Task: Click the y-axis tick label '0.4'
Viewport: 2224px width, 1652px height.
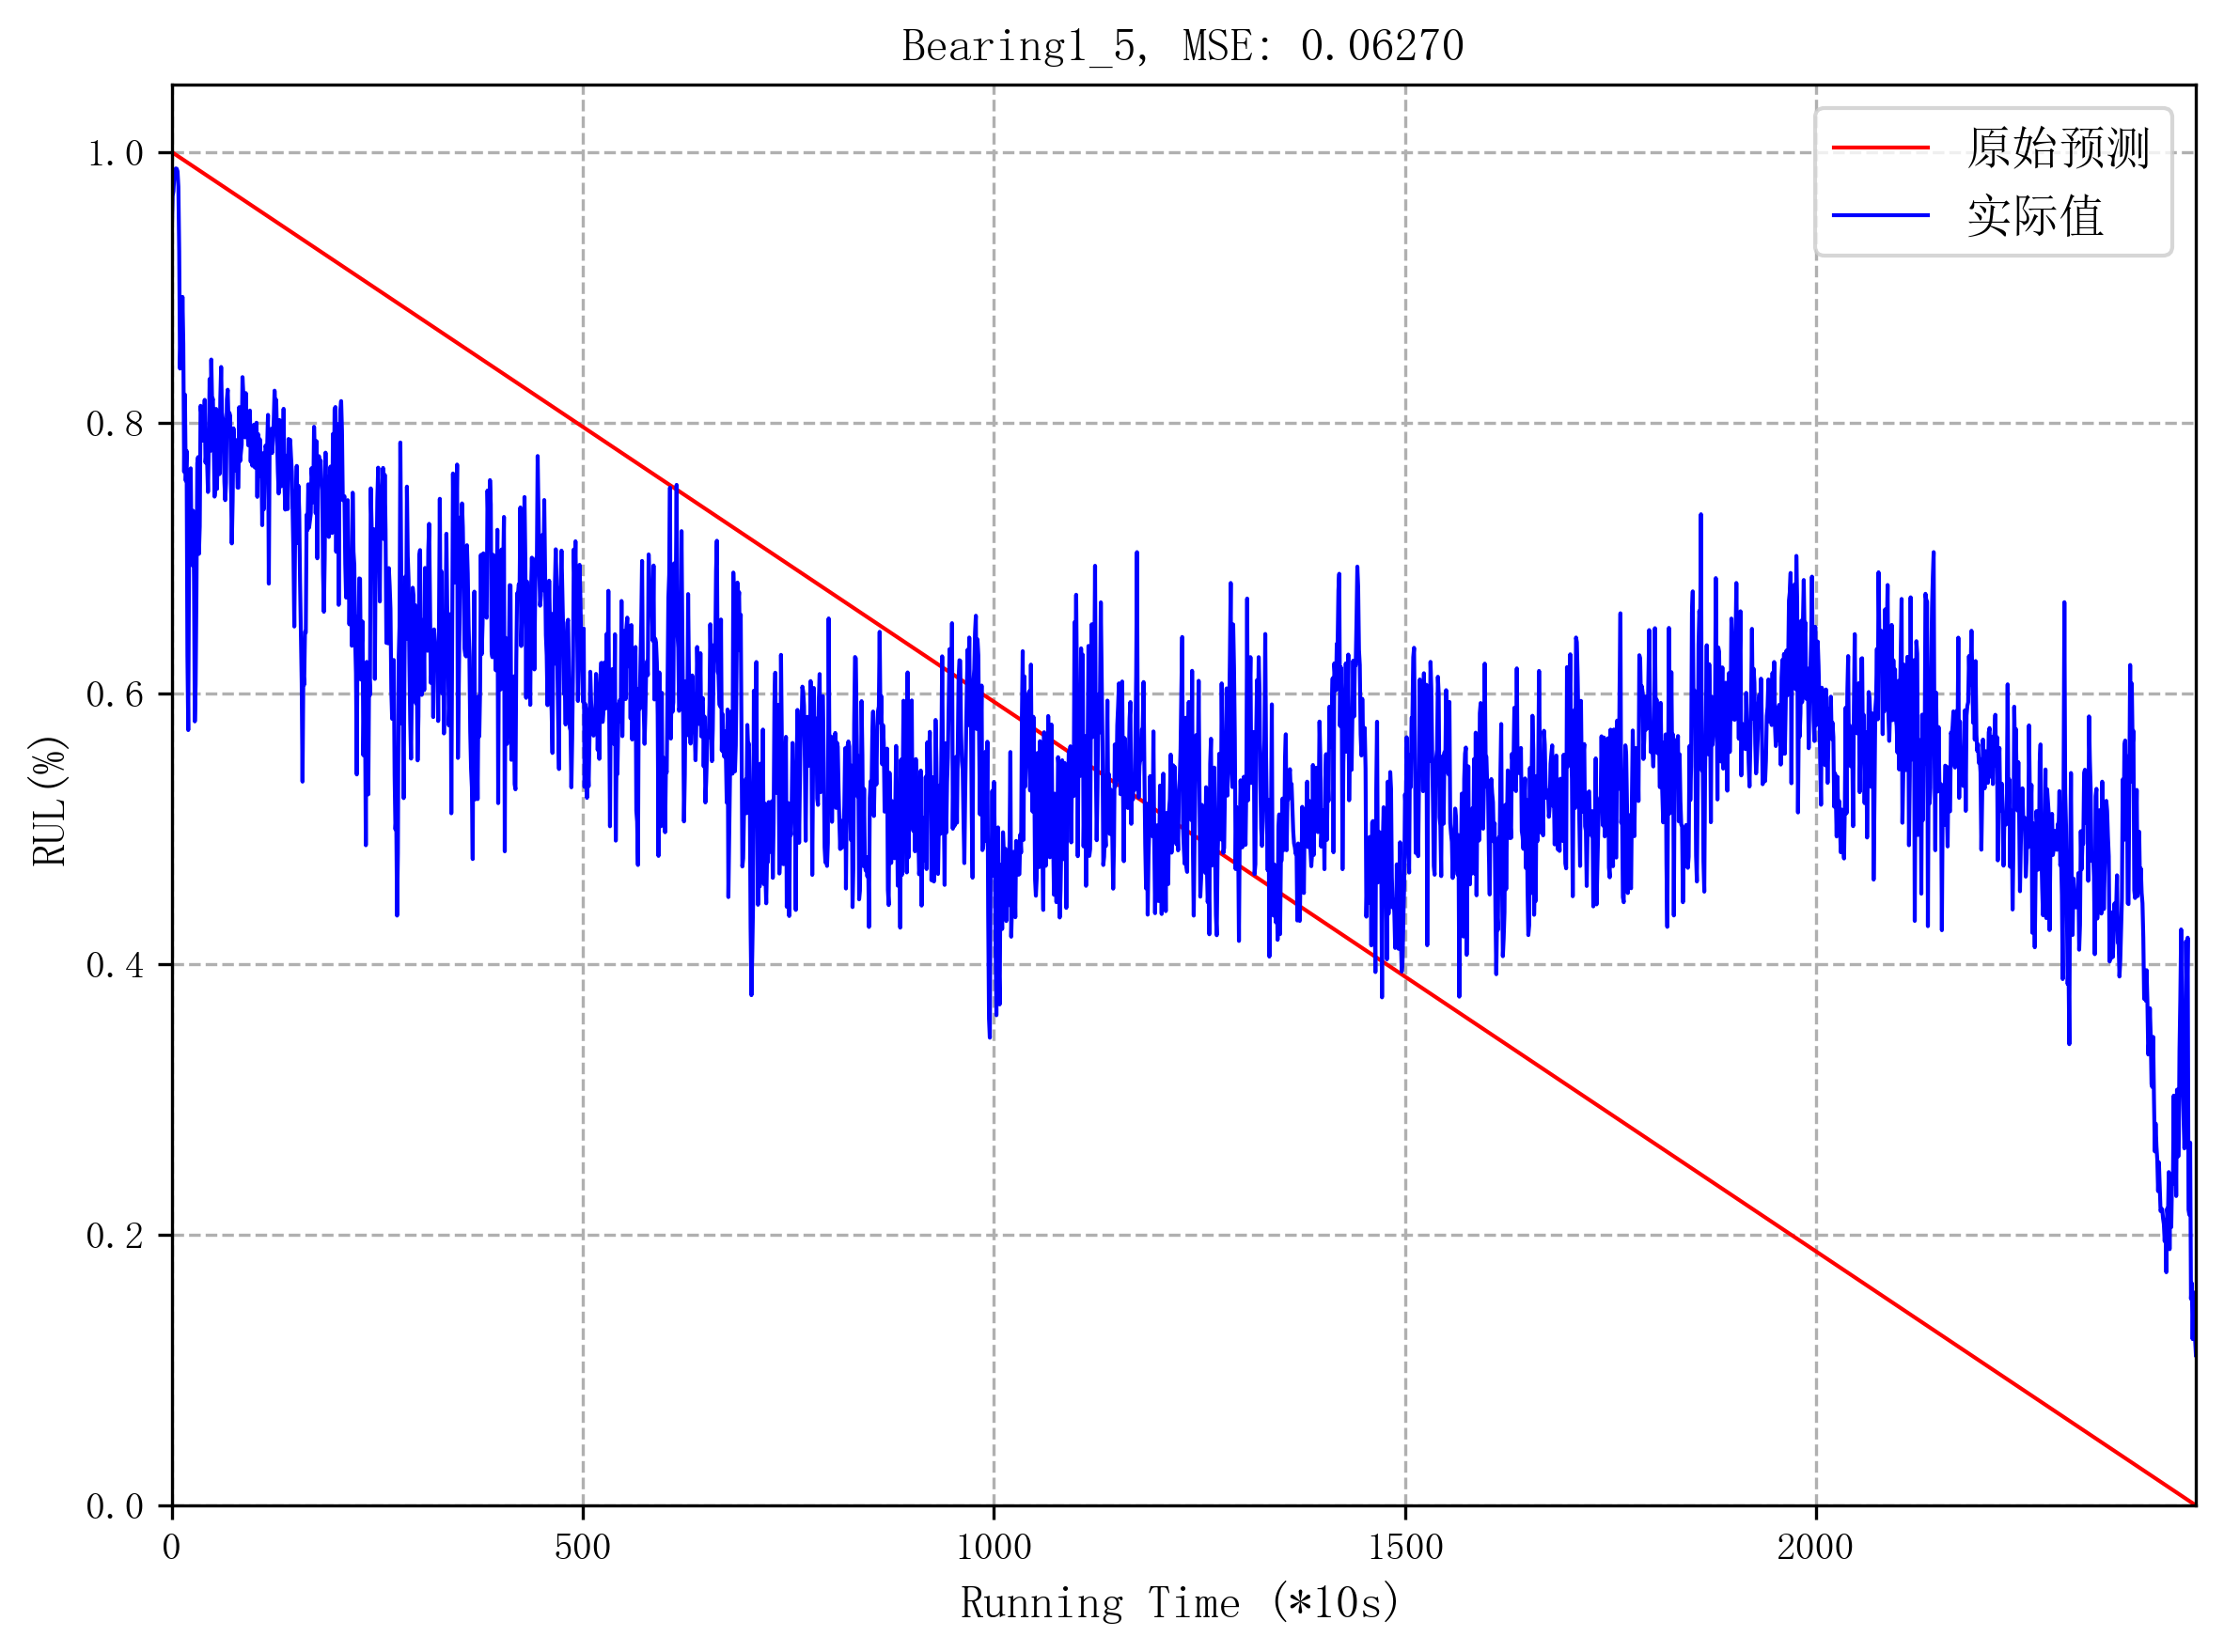Action: pos(115,965)
